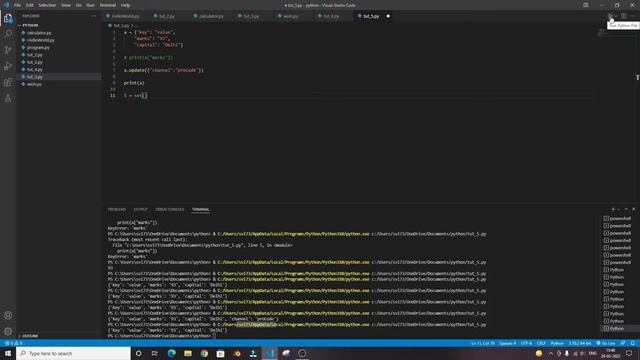The height and width of the screenshot is (360, 640).
Task: Open the Selection menu
Action: pyautogui.click(x=47, y=5)
